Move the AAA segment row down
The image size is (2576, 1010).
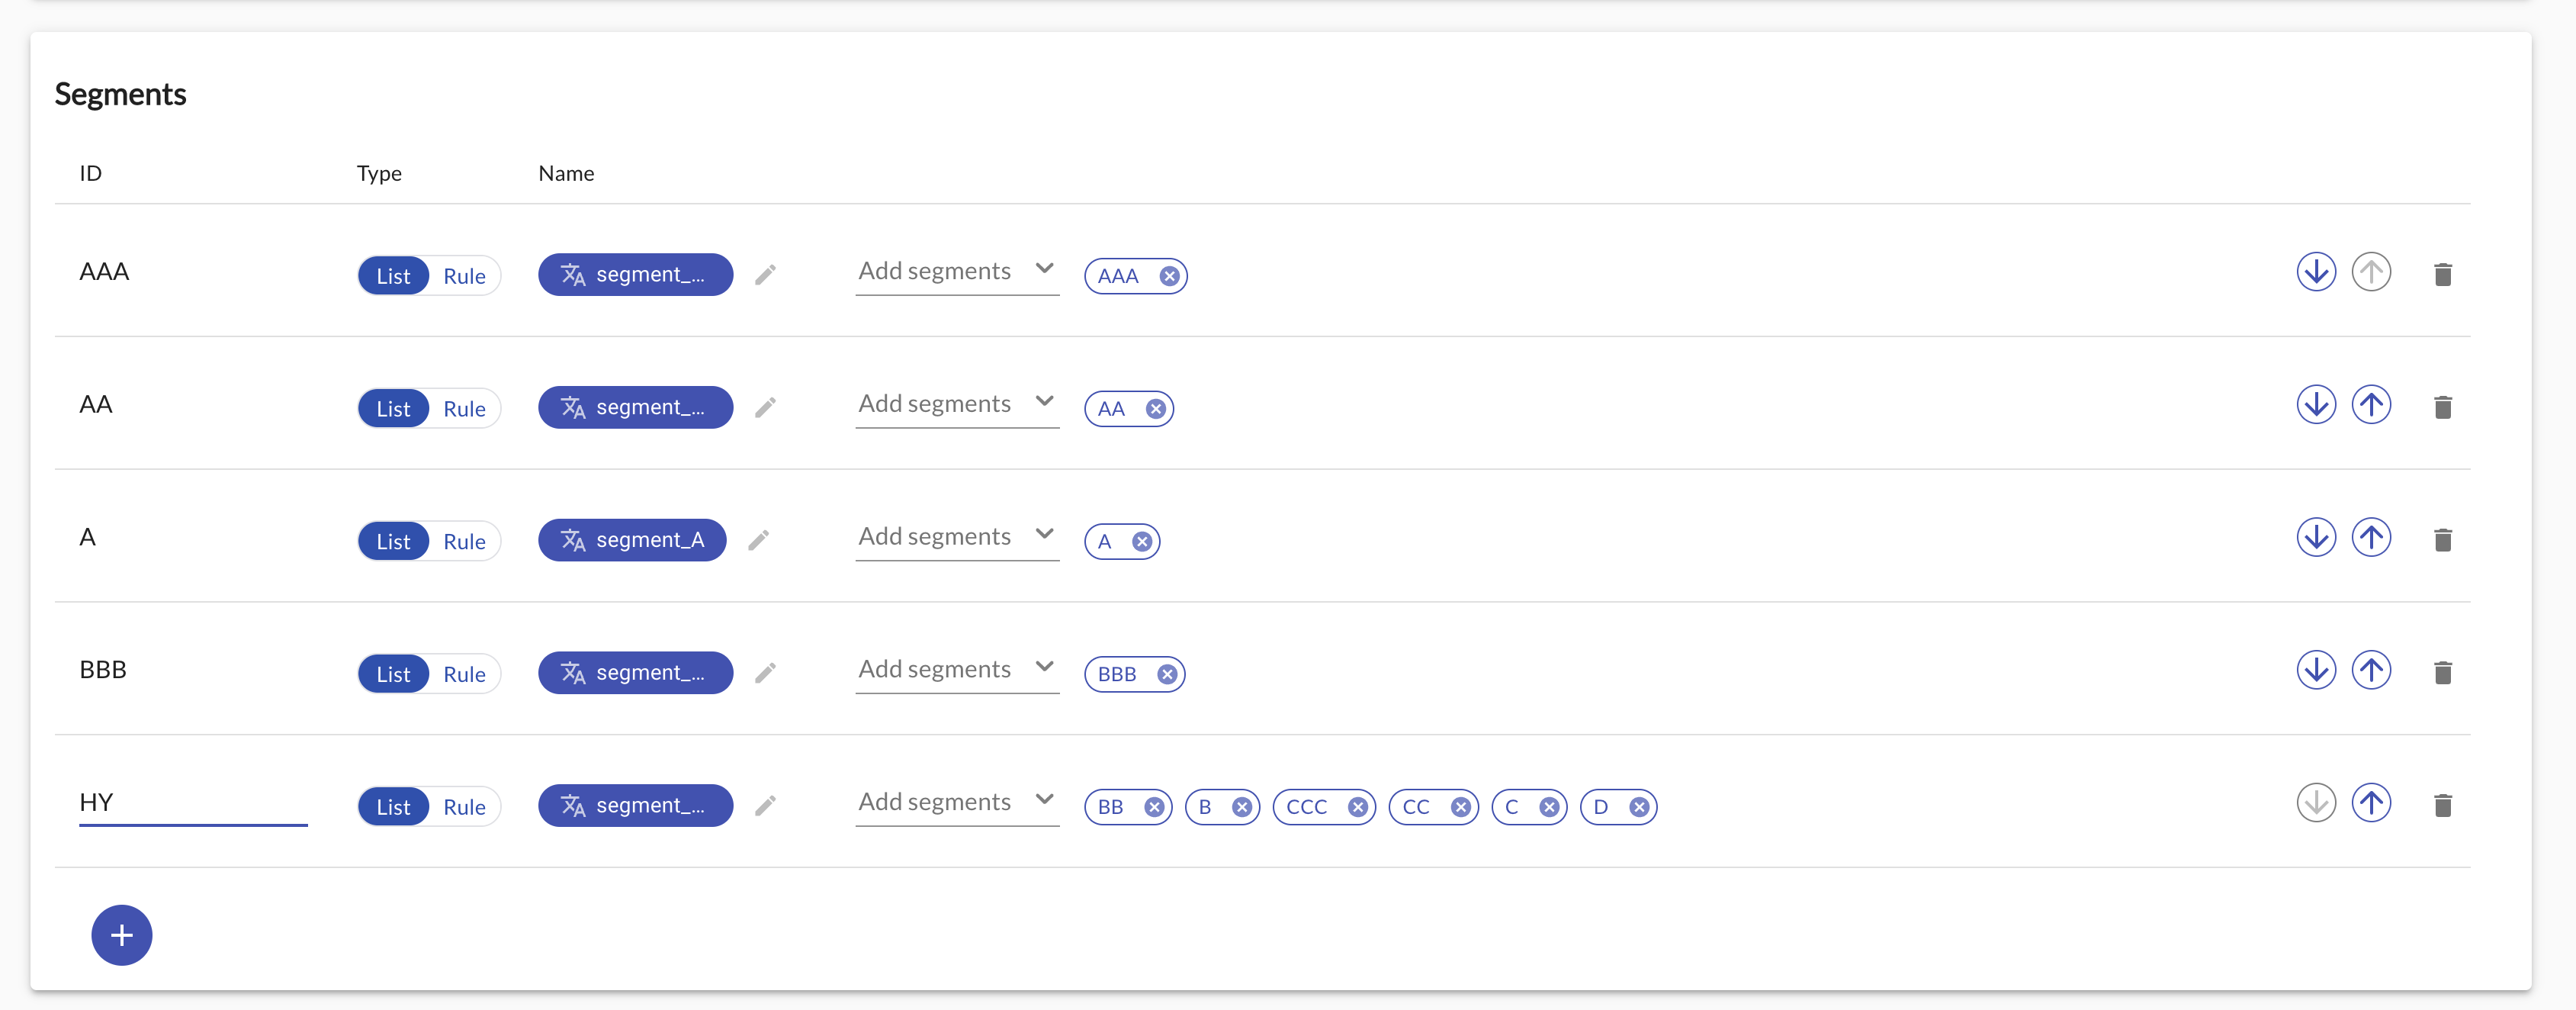[2315, 272]
